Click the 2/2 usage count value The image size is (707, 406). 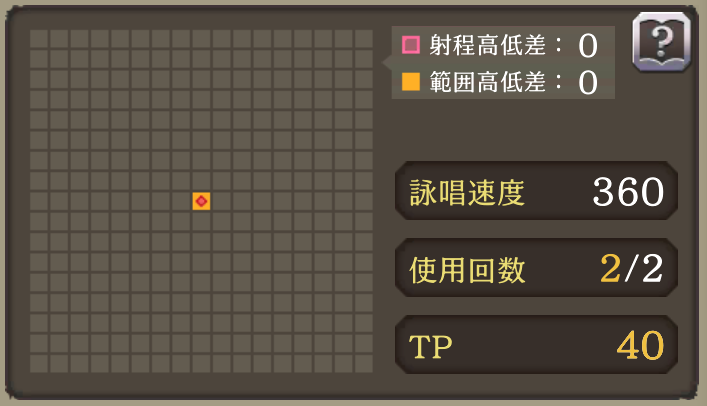point(631,268)
